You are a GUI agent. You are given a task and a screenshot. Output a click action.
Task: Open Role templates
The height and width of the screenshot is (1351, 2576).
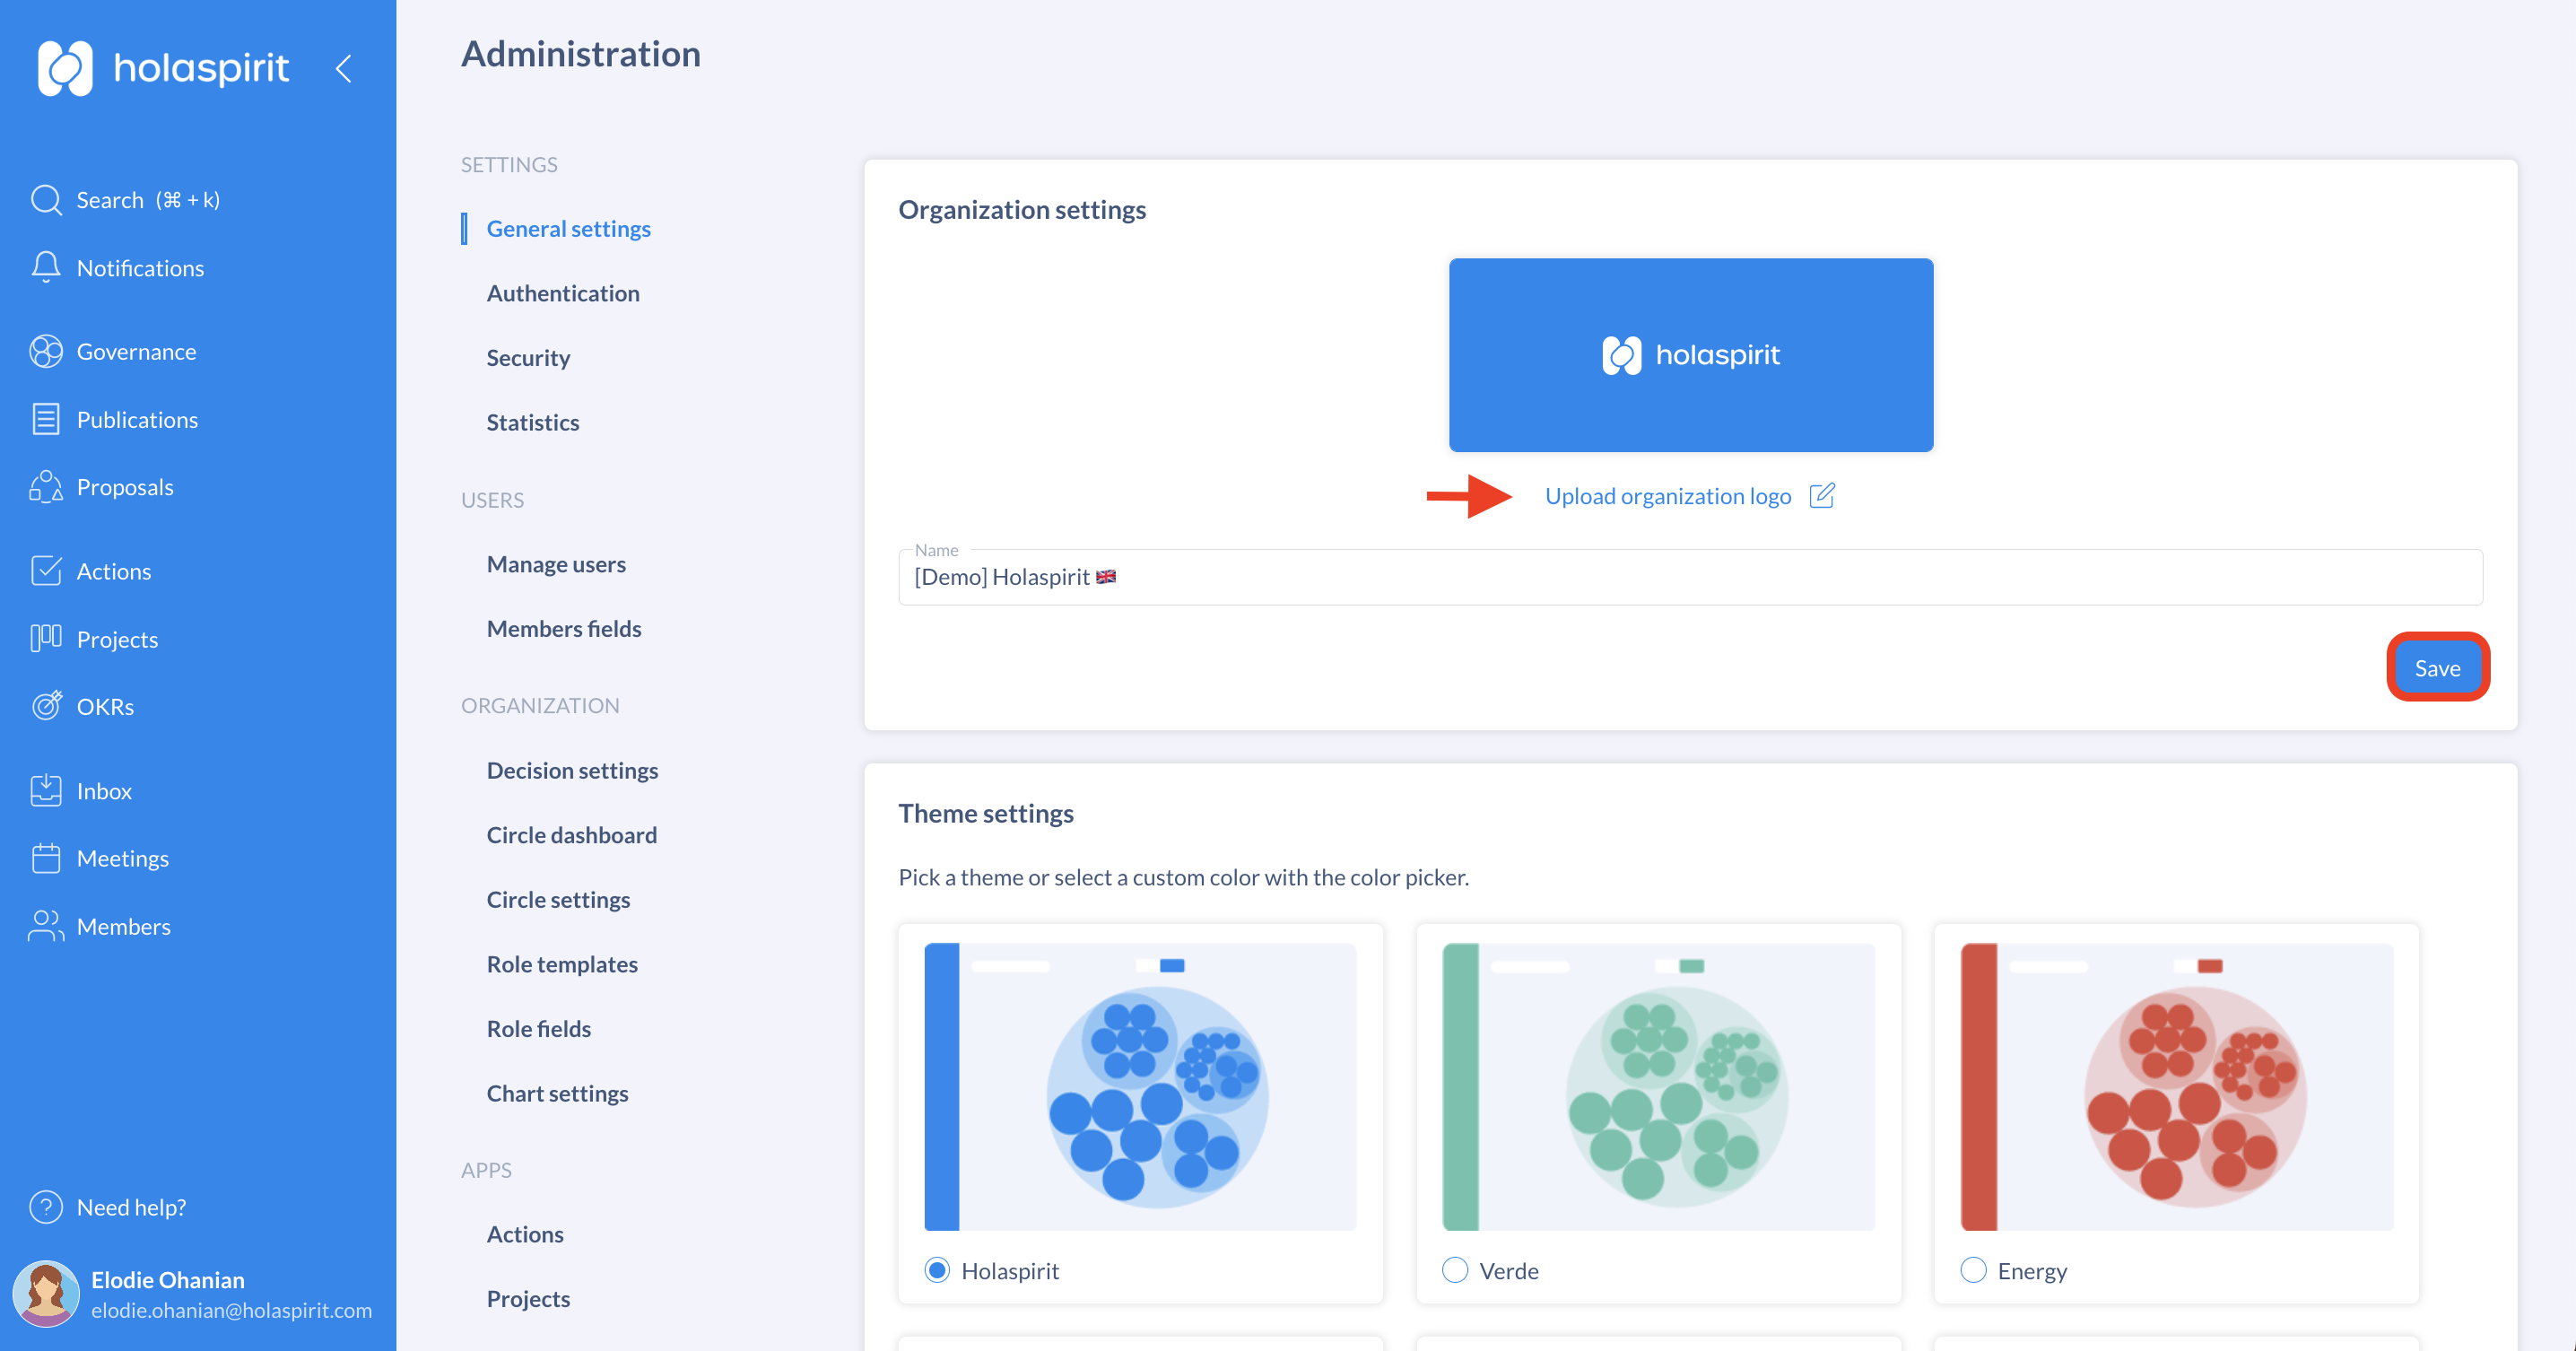[562, 964]
